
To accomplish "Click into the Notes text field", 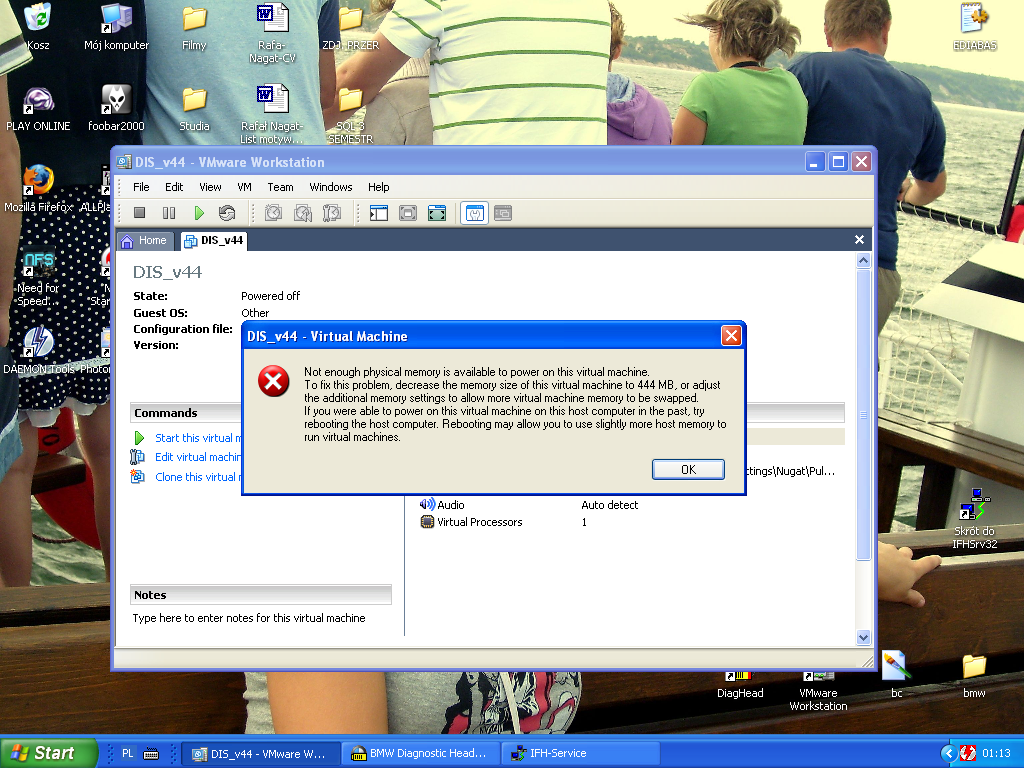I will coord(260,618).
